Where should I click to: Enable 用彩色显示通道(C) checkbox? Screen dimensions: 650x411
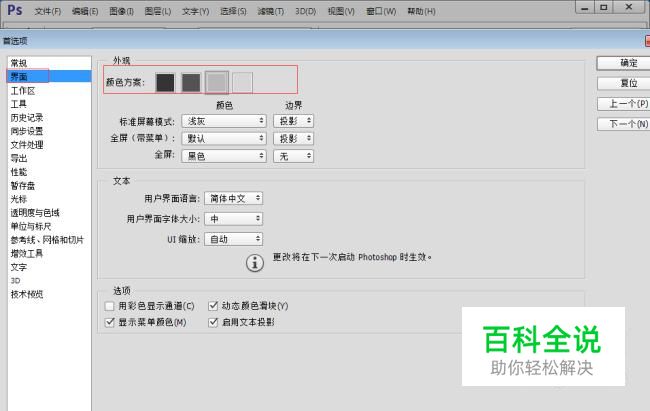[x=109, y=306]
